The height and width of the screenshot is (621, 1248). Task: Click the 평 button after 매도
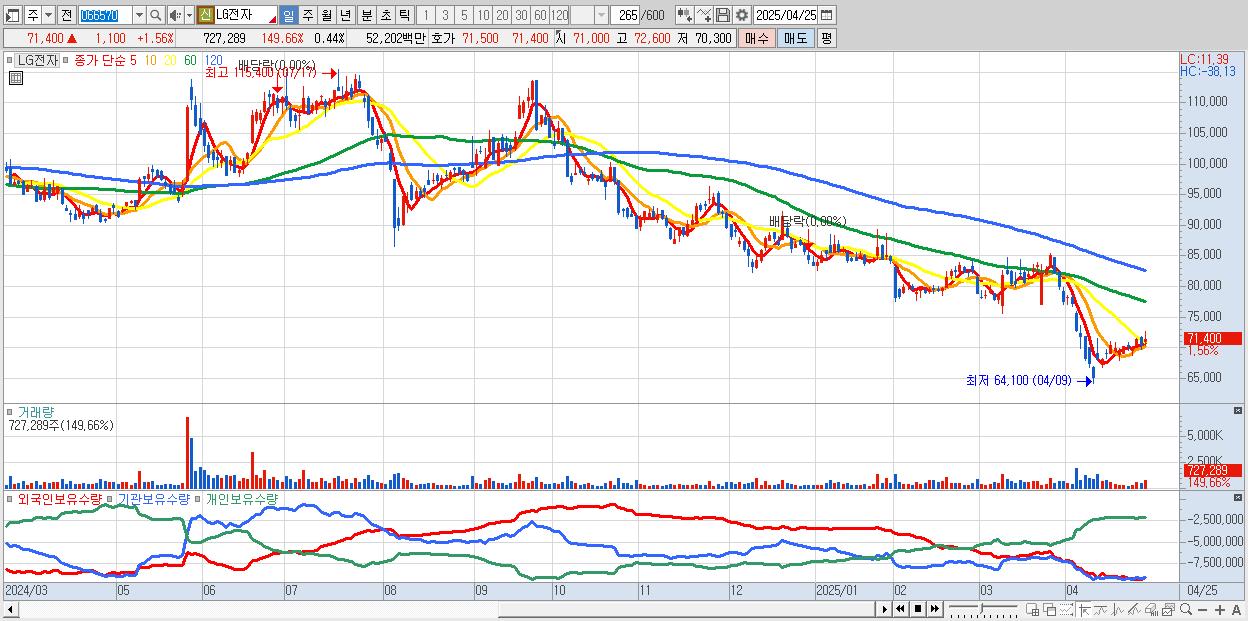[826, 37]
